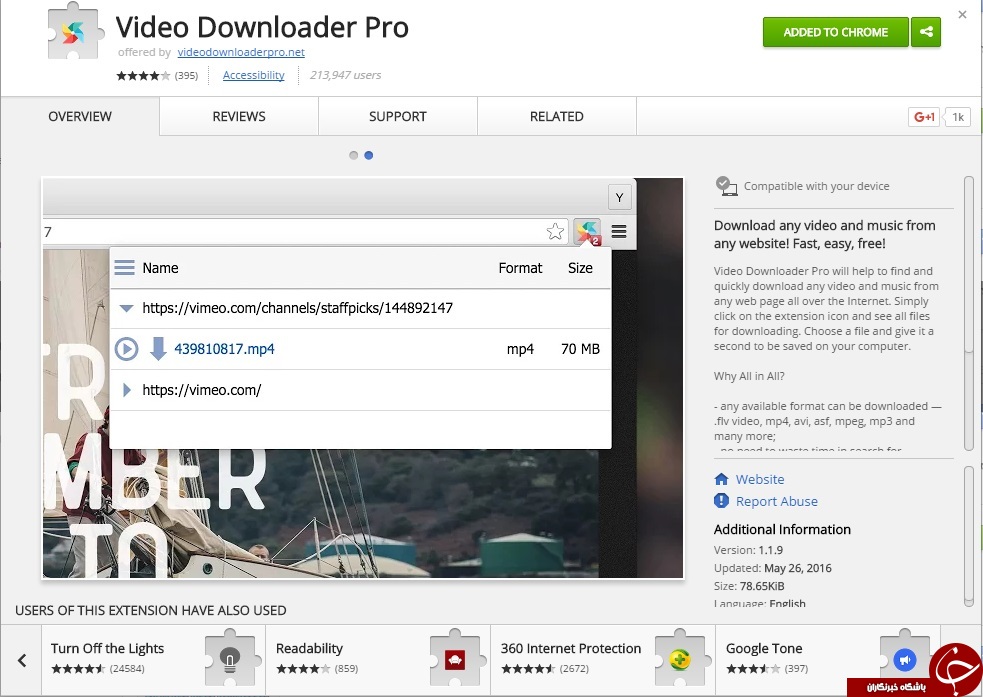Click the home icon next to Website
Image resolution: width=983 pixels, height=697 pixels.
[722, 480]
